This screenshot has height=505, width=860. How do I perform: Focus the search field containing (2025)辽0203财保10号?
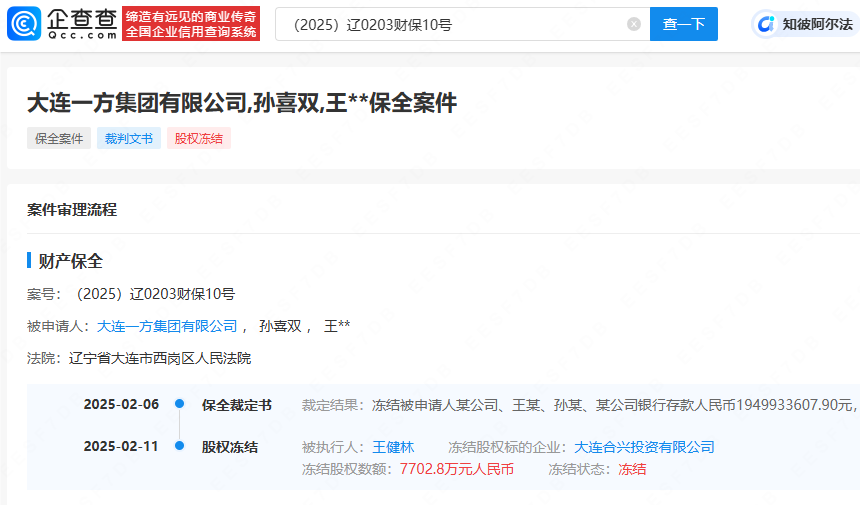(x=462, y=24)
